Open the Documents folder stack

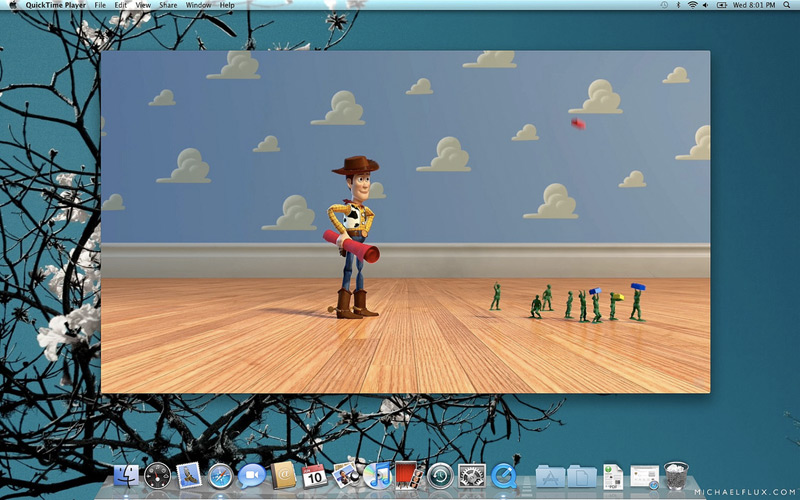pos(582,476)
